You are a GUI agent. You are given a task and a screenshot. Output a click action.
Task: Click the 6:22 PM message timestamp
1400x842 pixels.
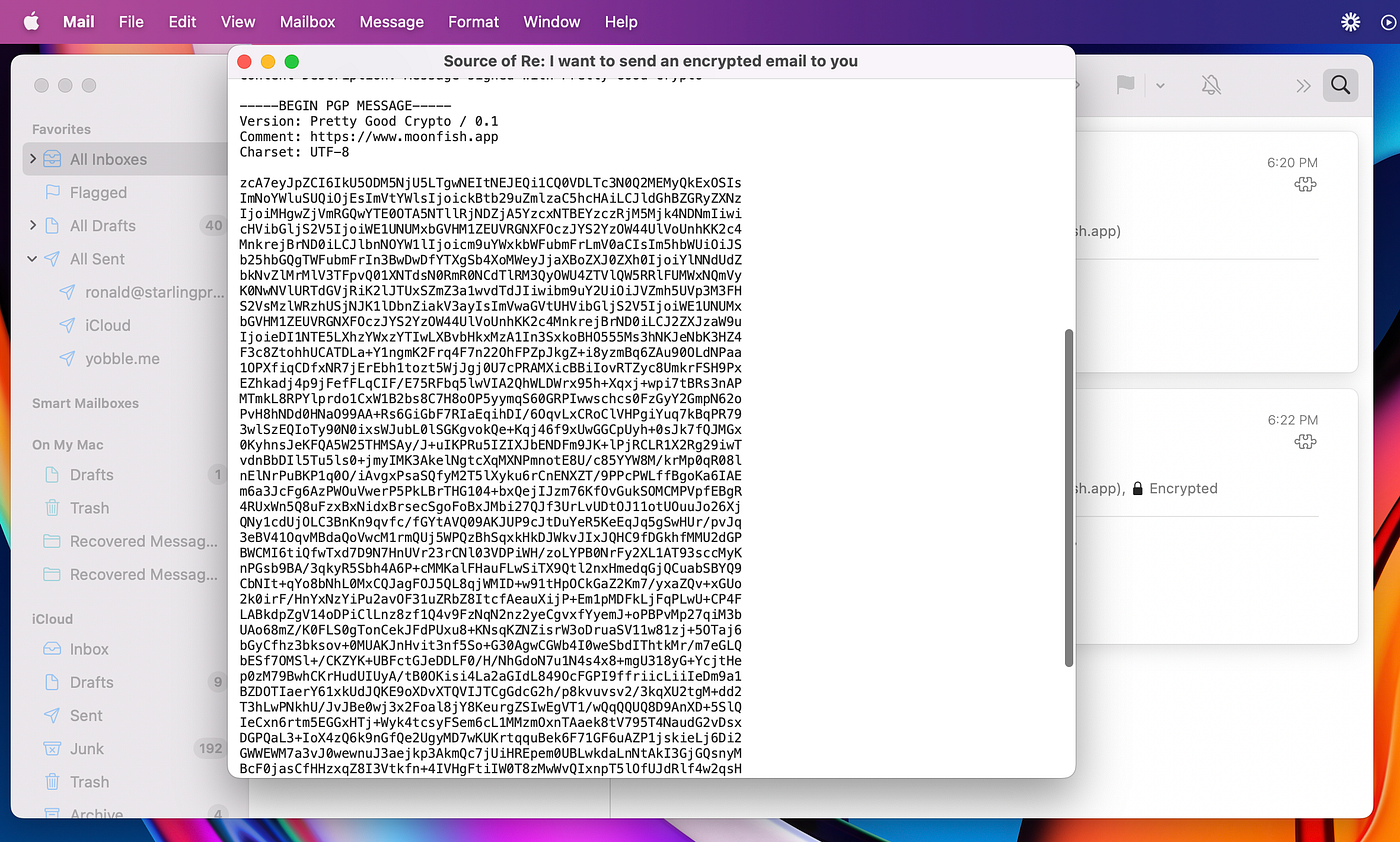pos(1292,420)
